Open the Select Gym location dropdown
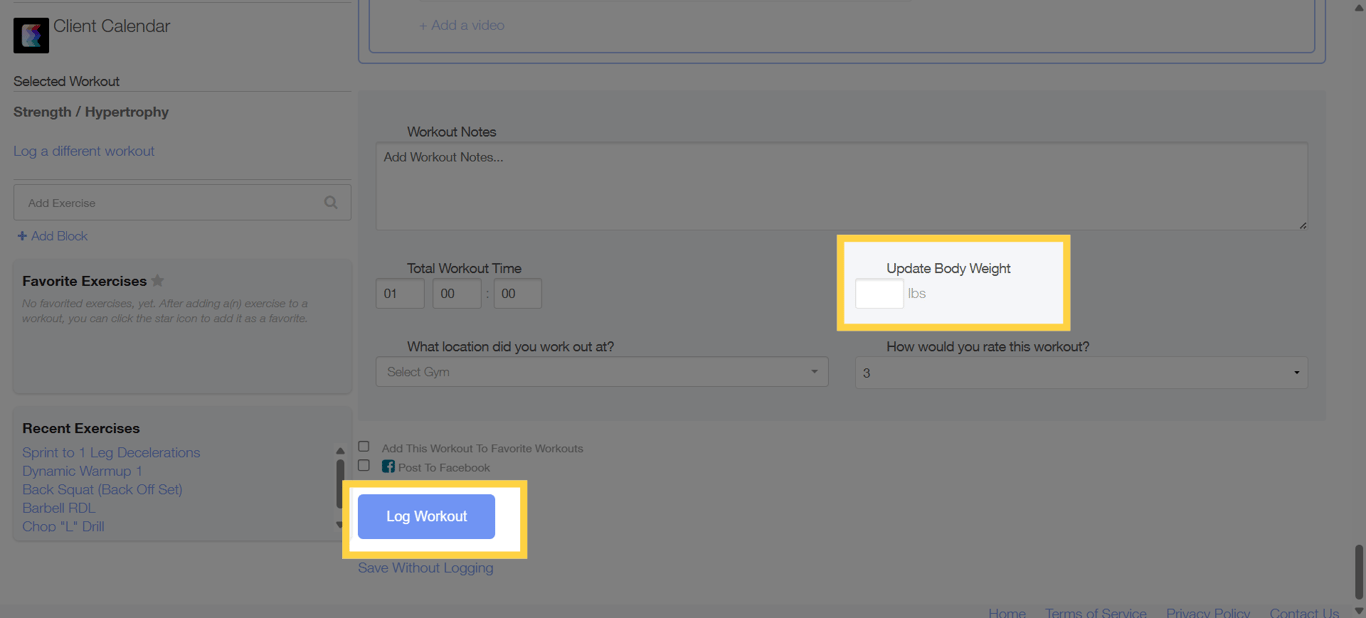The image size is (1366, 618). click(602, 372)
